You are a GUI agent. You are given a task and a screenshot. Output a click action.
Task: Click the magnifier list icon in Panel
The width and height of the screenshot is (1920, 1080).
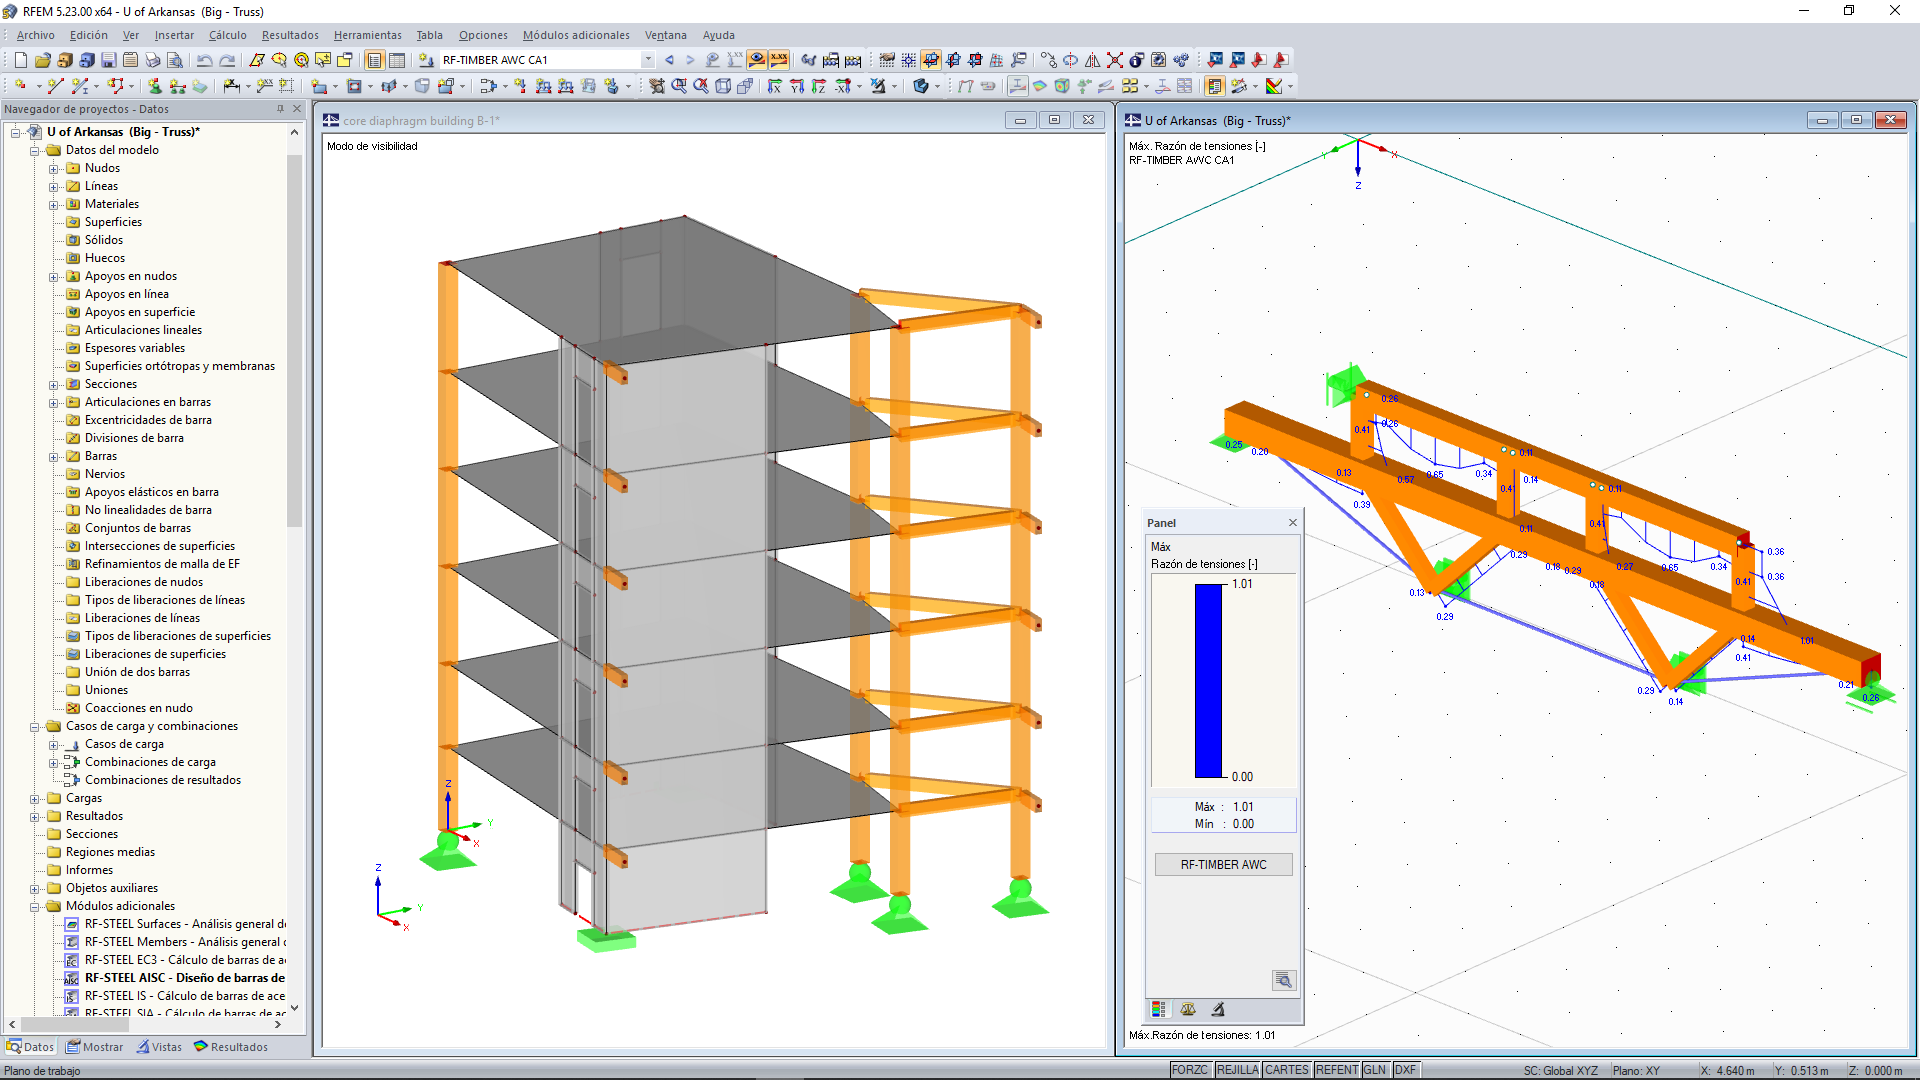click(x=1283, y=980)
